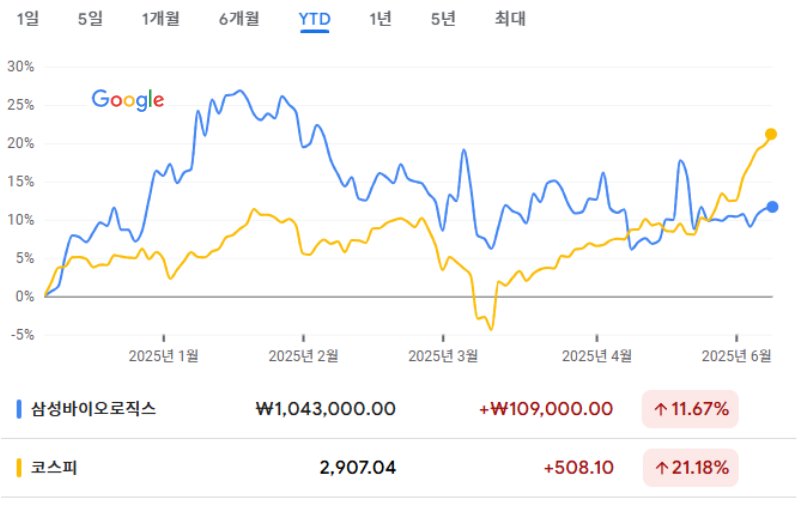Open the 삼성바이오로직스 stock name

[94, 409]
